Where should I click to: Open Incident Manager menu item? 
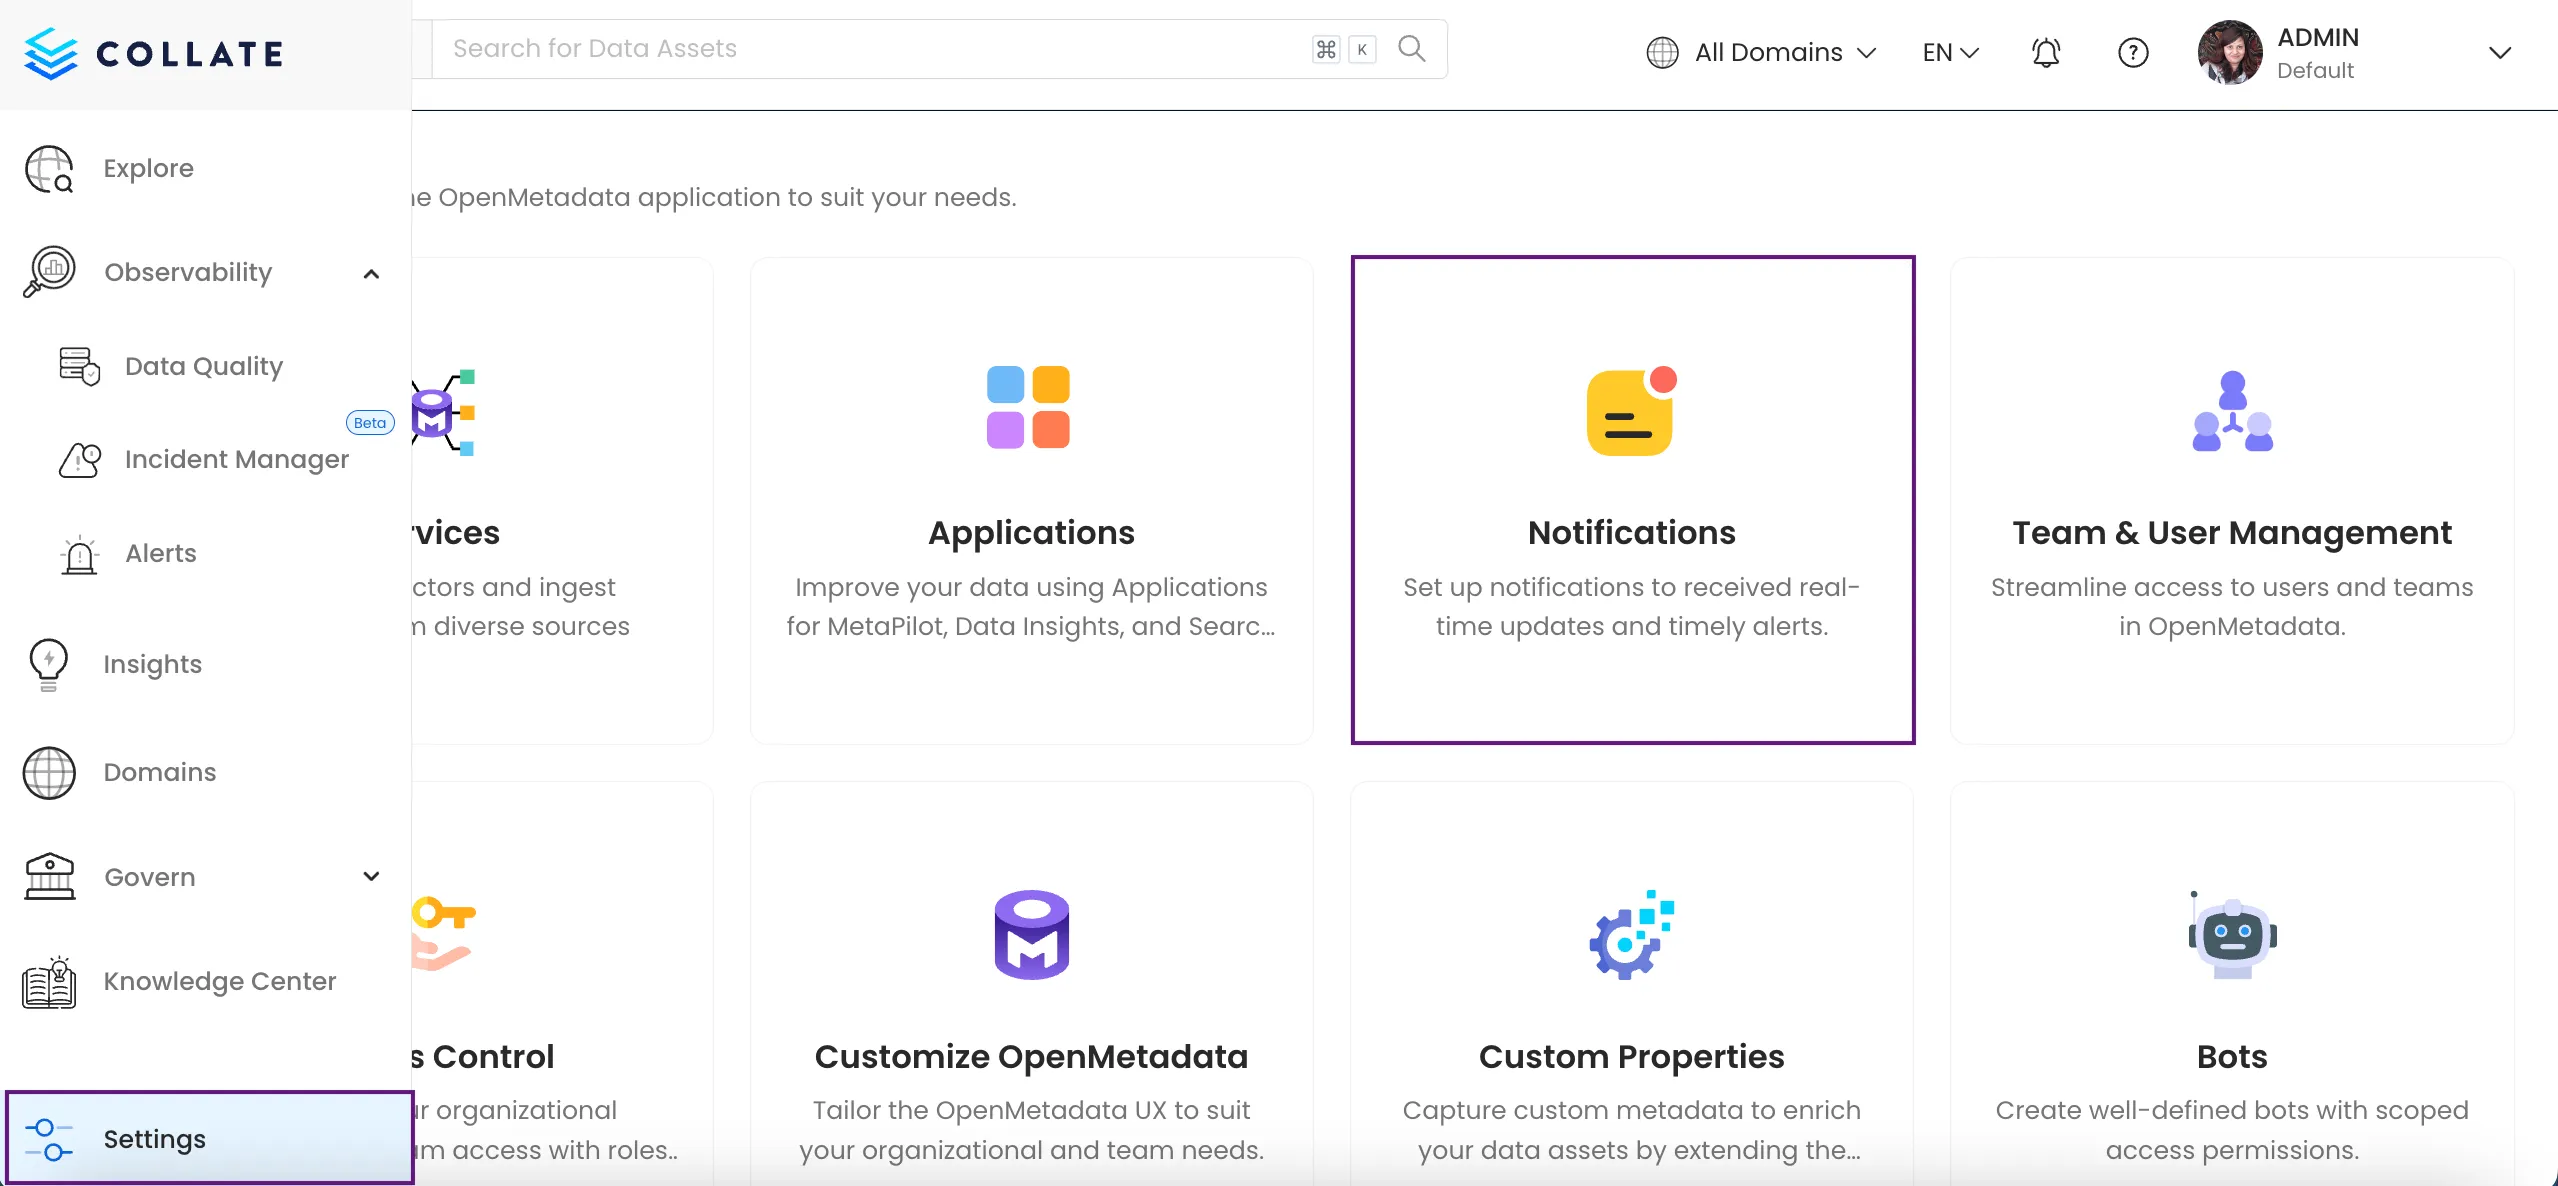tap(236, 459)
